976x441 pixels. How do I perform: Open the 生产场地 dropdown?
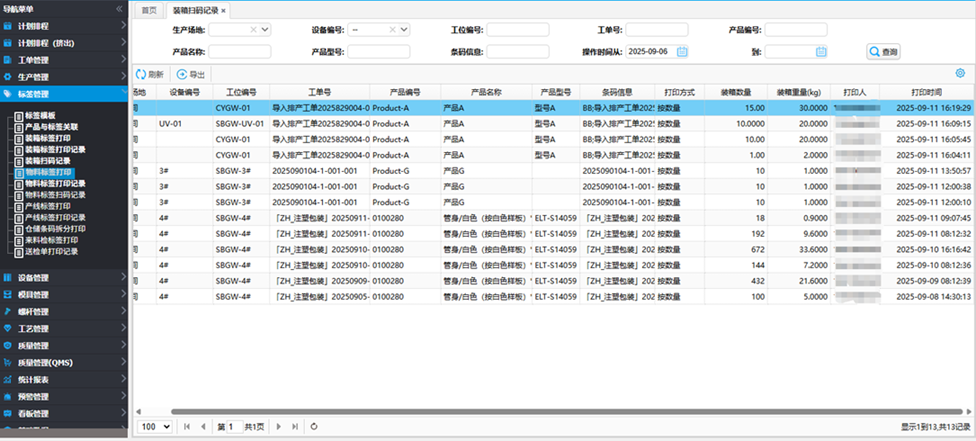coord(265,30)
